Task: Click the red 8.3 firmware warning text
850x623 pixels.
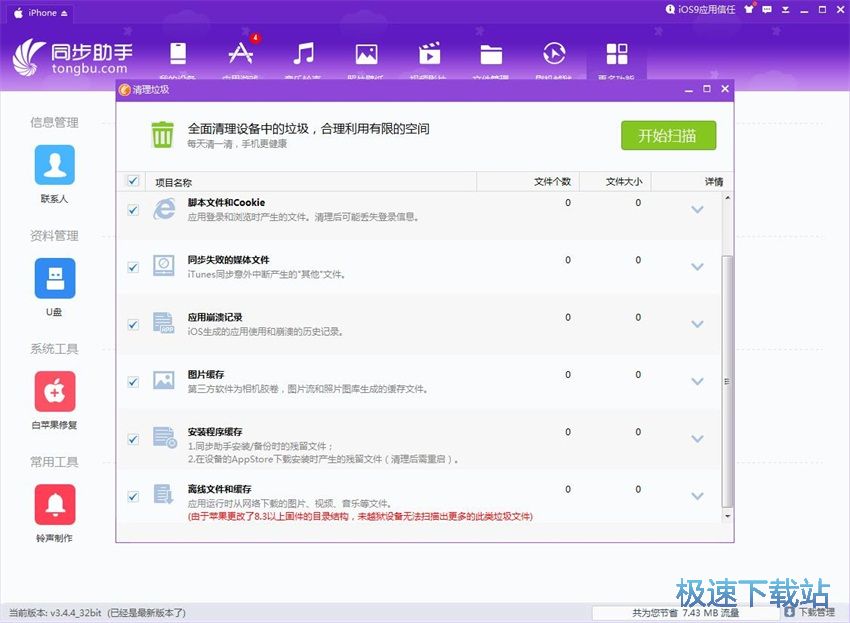Action: tap(360, 516)
